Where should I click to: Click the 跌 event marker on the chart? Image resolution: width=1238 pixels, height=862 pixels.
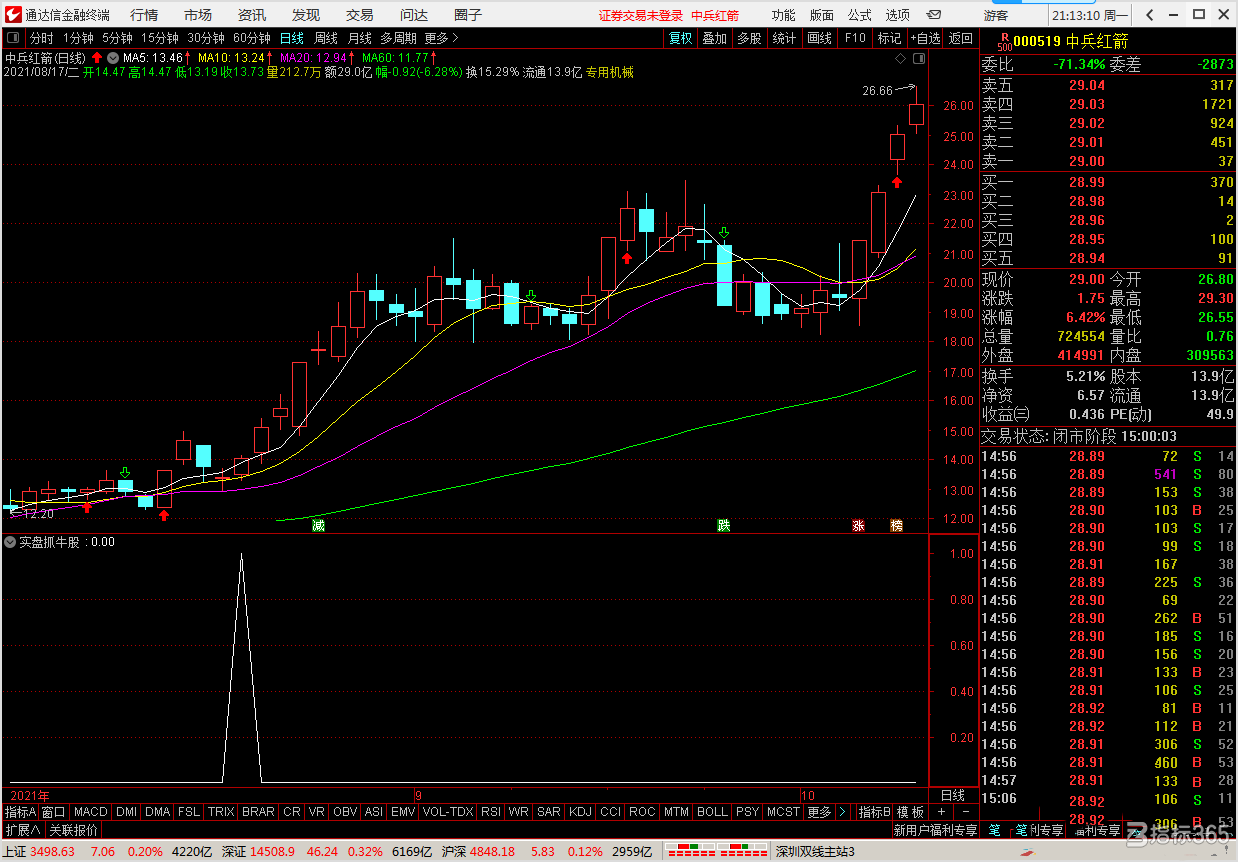click(723, 525)
